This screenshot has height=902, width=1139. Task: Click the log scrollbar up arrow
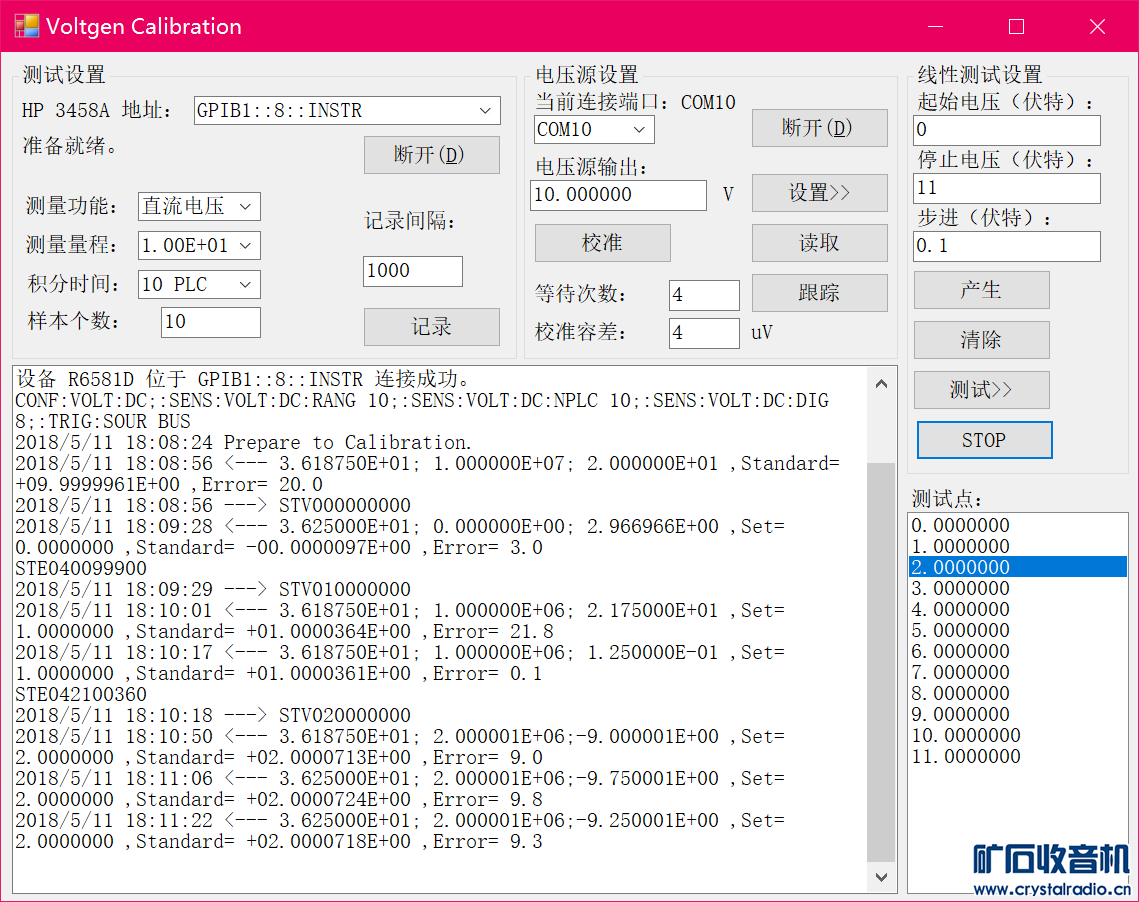coord(881,383)
